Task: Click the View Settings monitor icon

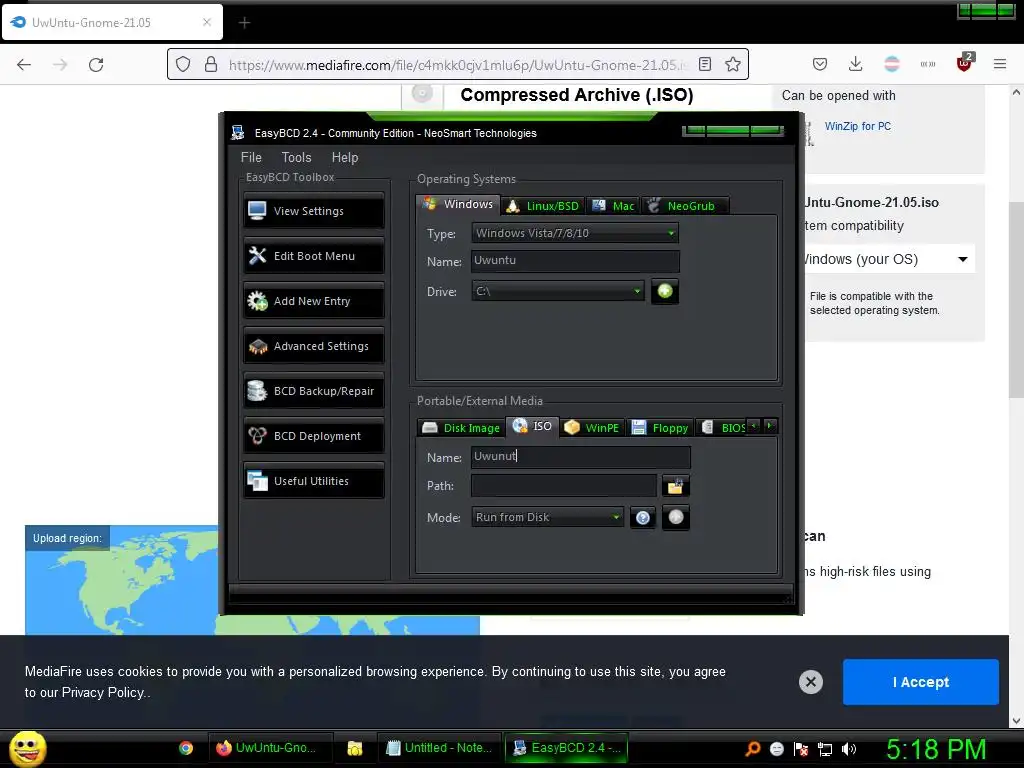Action: click(257, 210)
